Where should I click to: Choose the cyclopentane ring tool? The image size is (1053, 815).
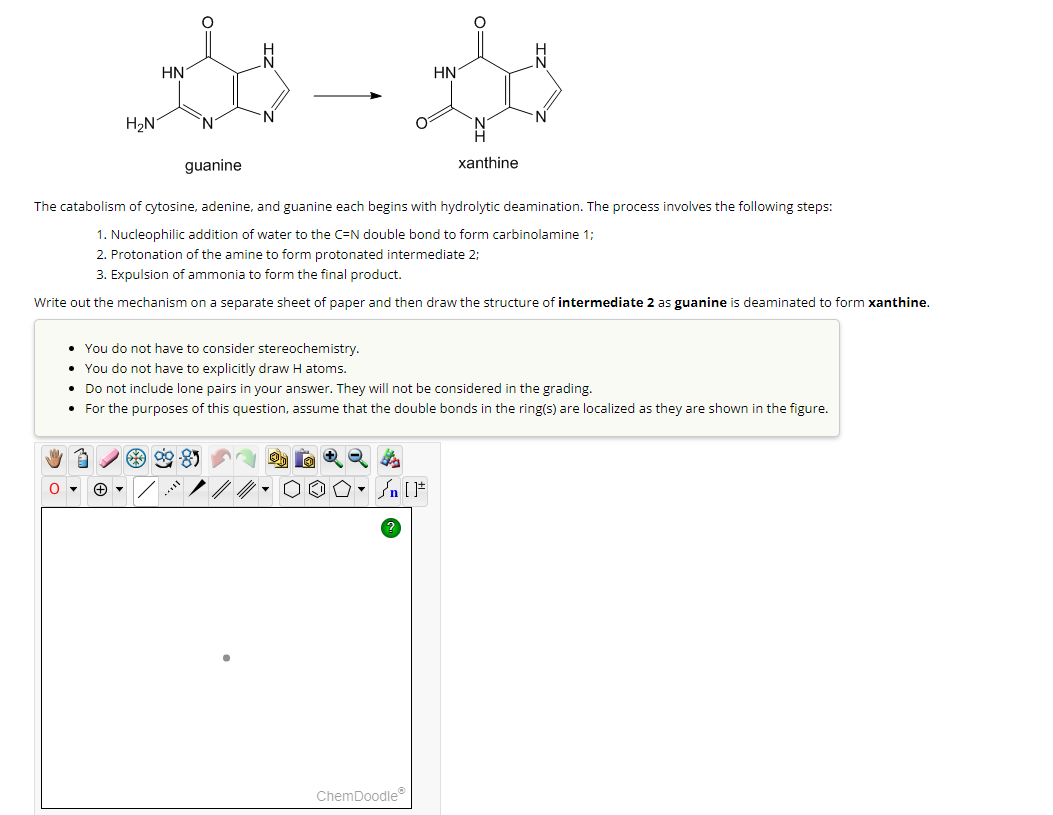click(340, 488)
